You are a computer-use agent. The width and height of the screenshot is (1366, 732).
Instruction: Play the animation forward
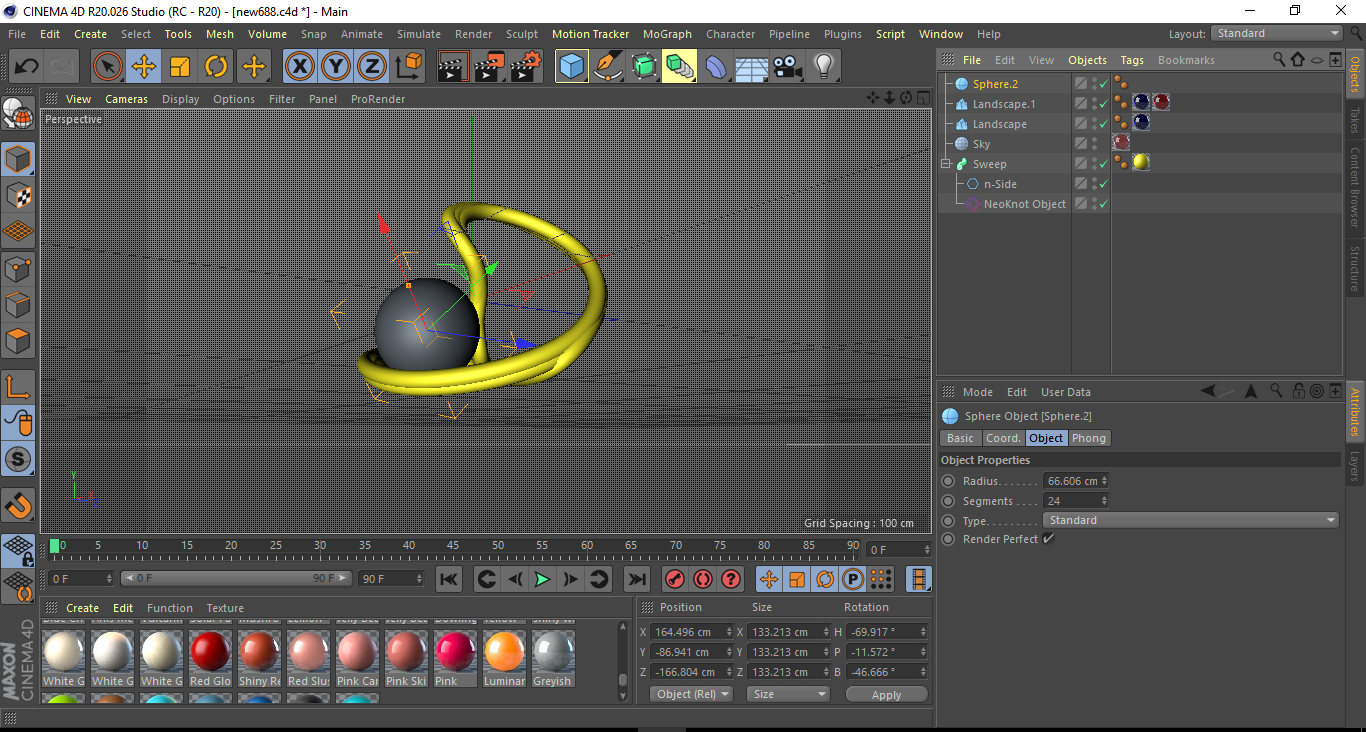pos(542,579)
